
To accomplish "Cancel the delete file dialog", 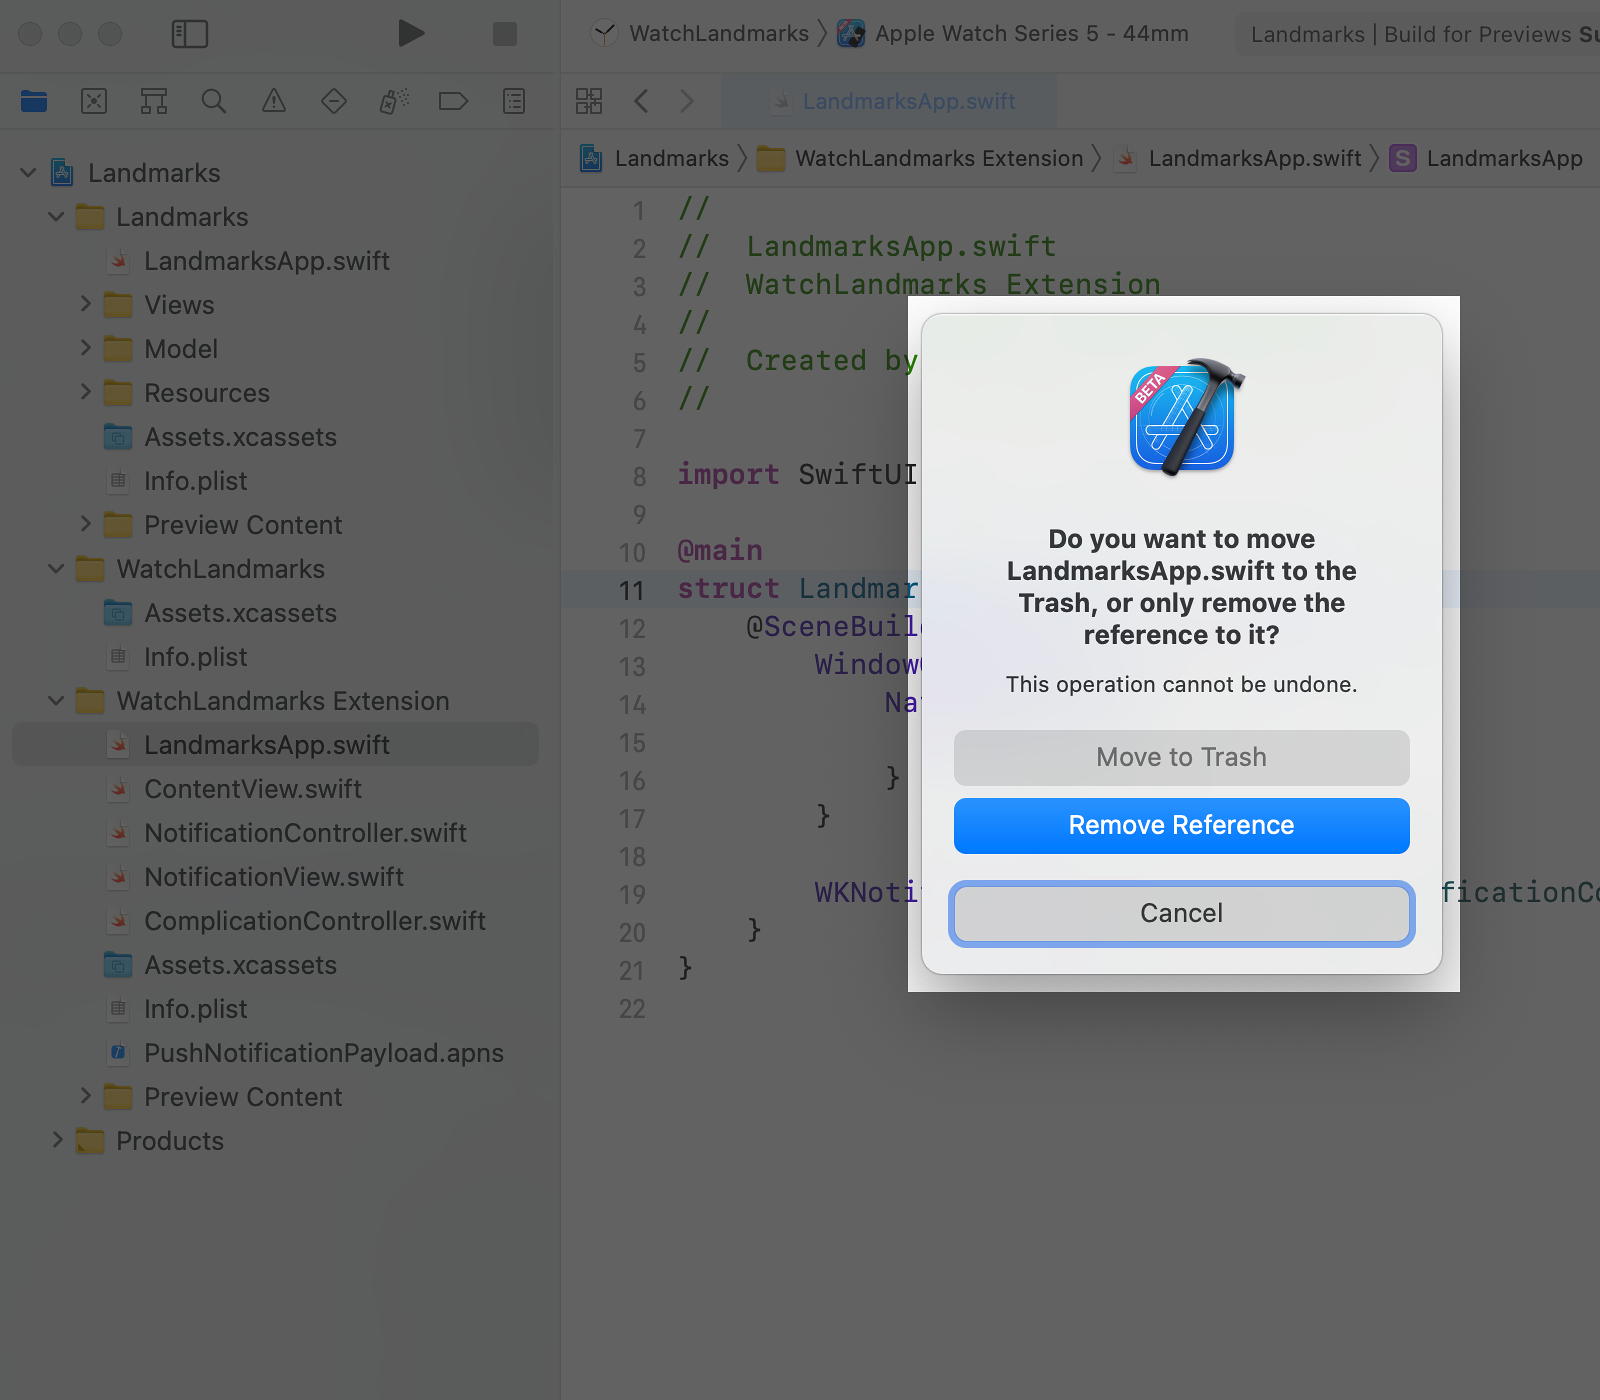I will (1181, 913).
